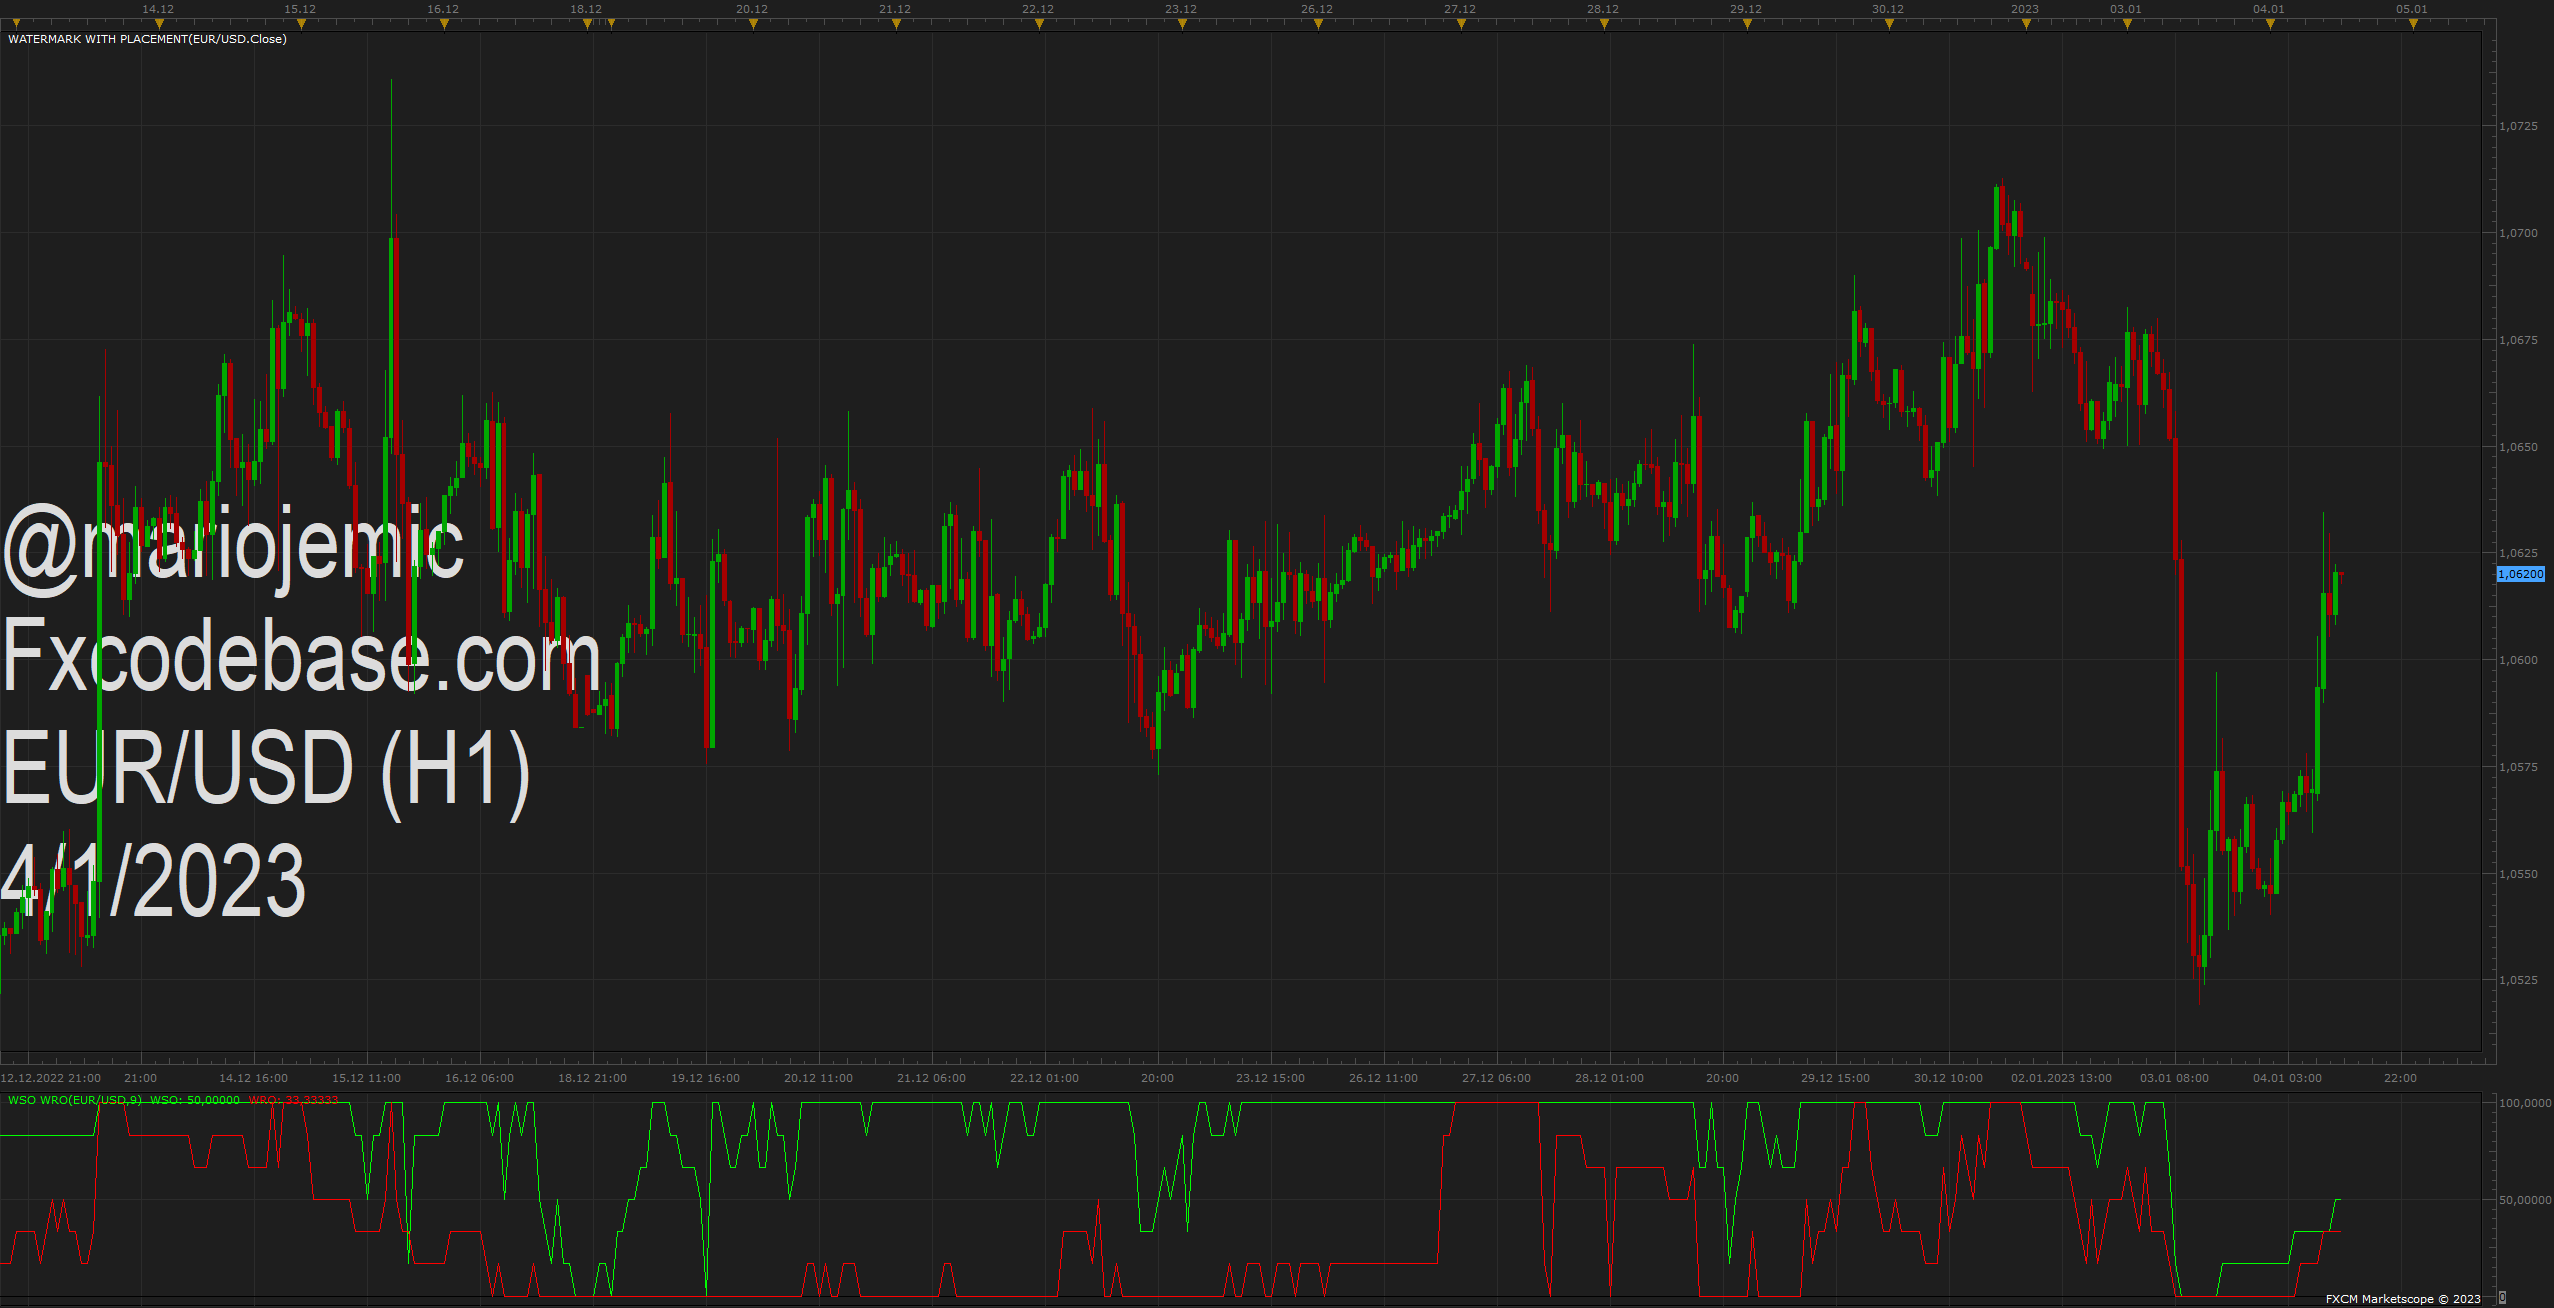Click the WSO: 50,00000 value label
The image size is (2554, 1308).
[x=195, y=1100]
